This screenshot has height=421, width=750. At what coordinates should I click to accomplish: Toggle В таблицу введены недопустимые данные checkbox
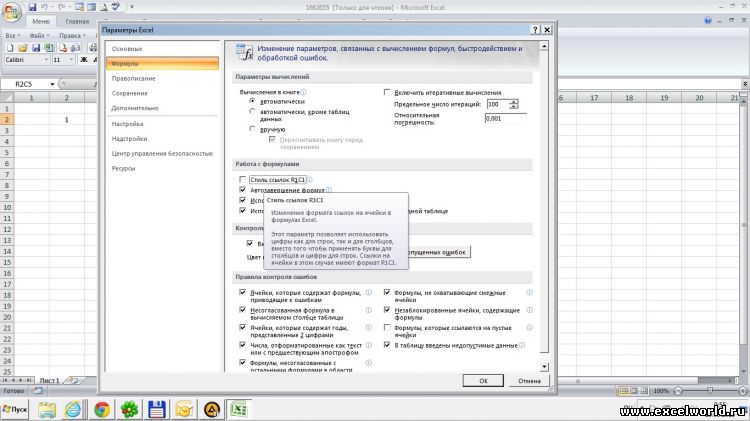click(387, 345)
